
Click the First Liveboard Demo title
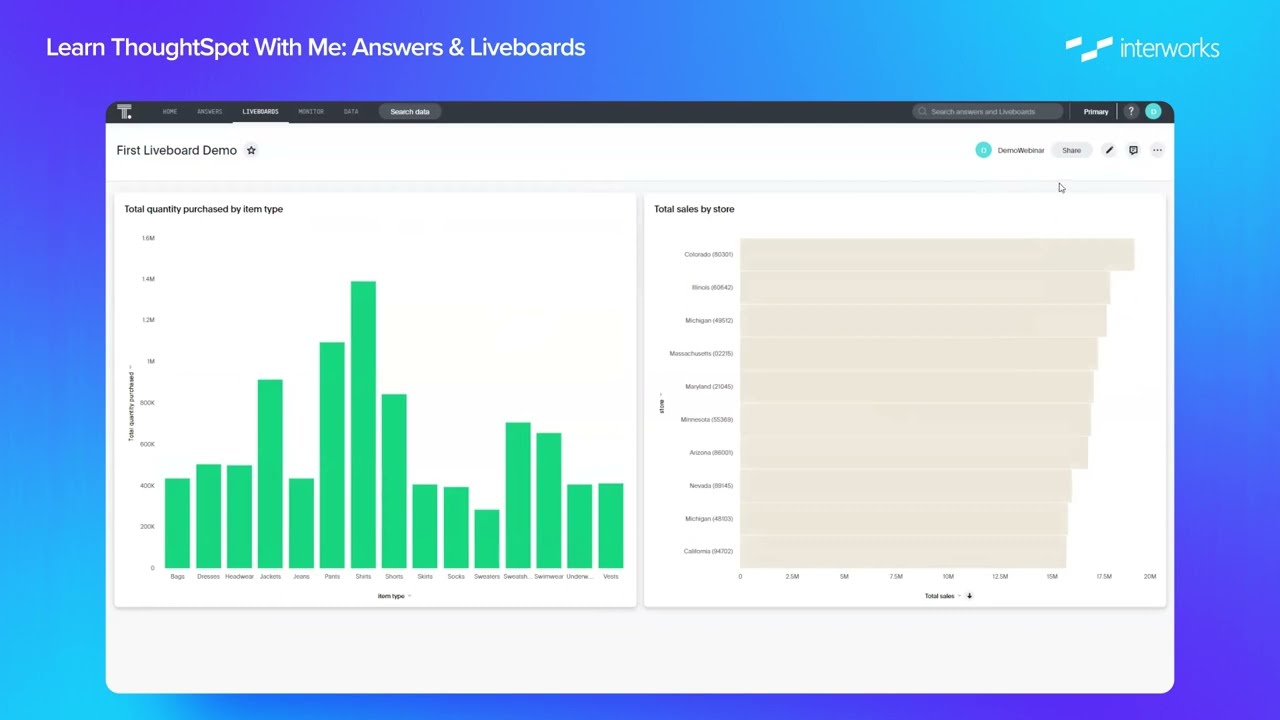[177, 150]
